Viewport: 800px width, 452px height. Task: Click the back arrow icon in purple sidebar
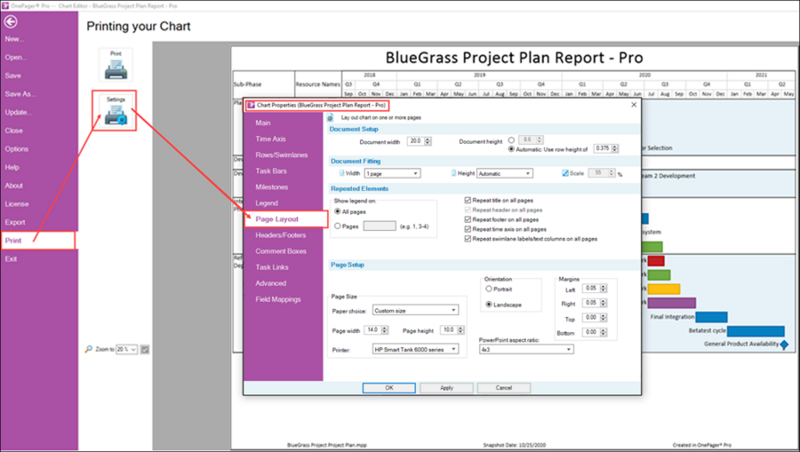pos(11,21)
